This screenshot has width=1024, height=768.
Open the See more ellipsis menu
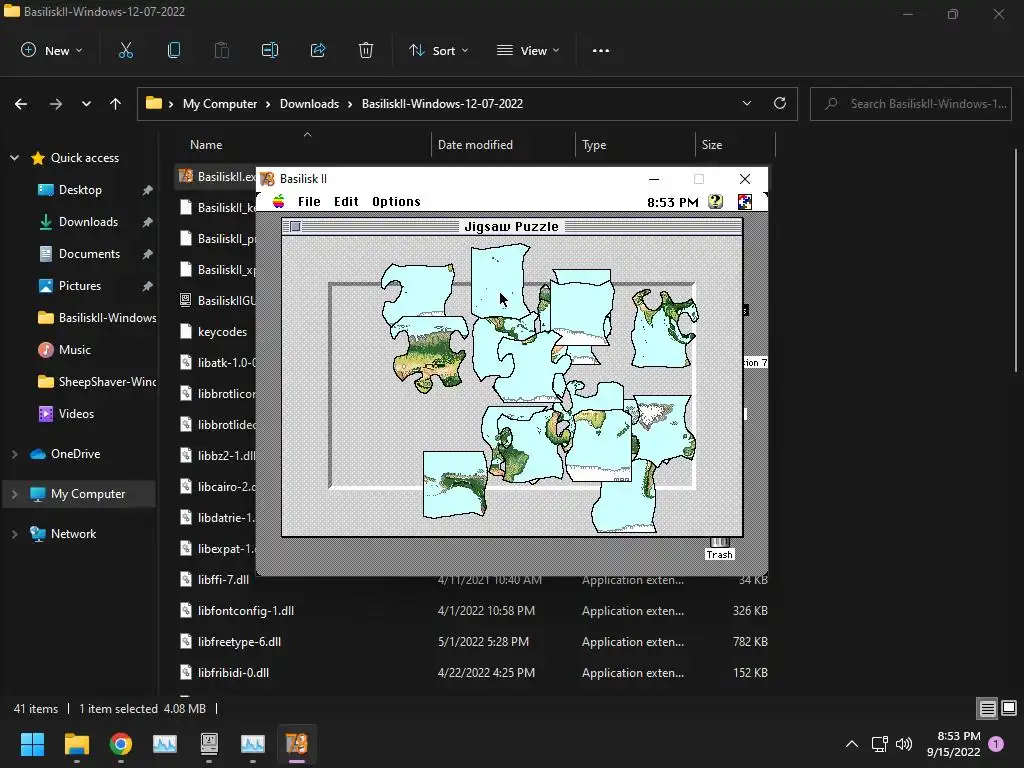point(601,50)
